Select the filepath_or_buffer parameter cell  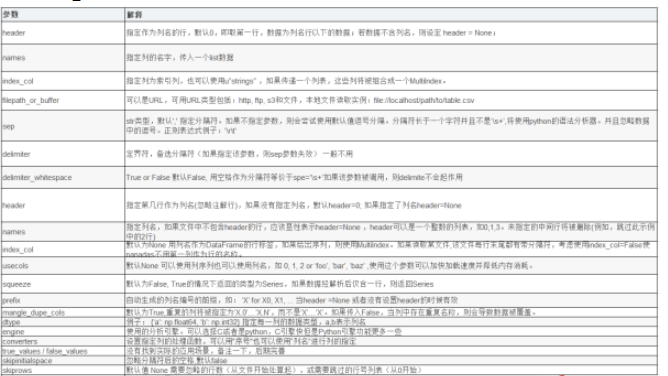pos(63,100)
